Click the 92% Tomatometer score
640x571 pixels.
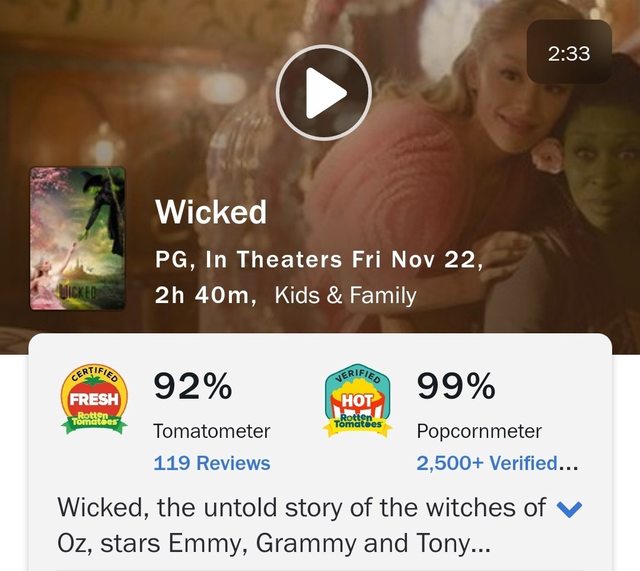pos(192,386)
